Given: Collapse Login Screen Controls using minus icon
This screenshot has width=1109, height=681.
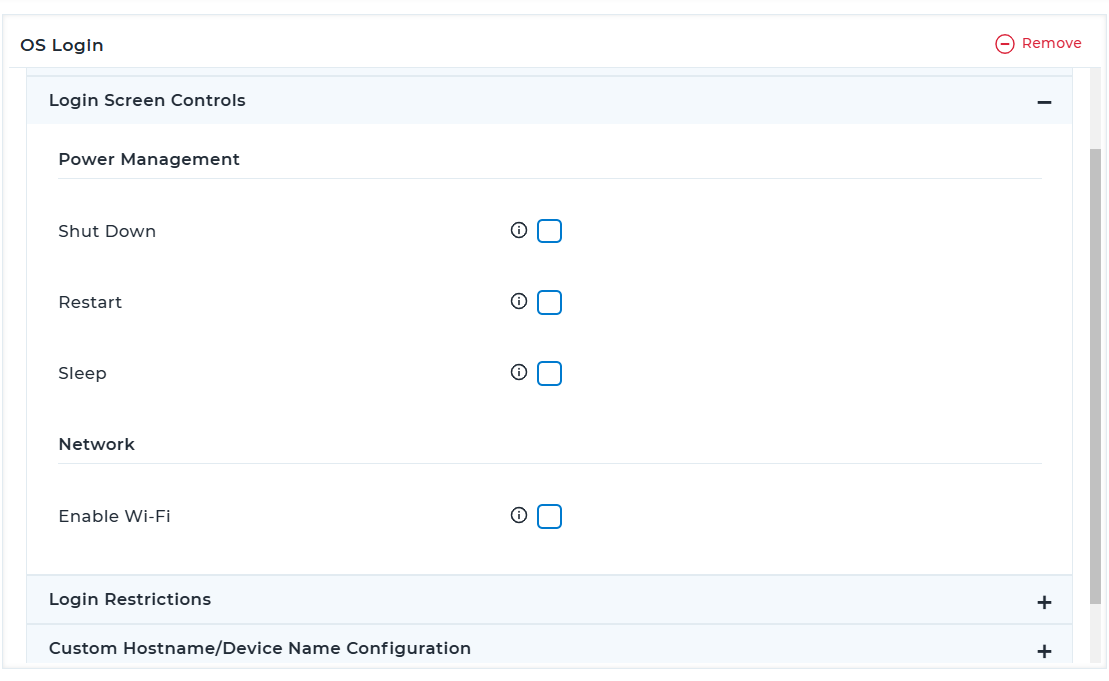Looking at the screenshot, I should (x=1044, y=102).
